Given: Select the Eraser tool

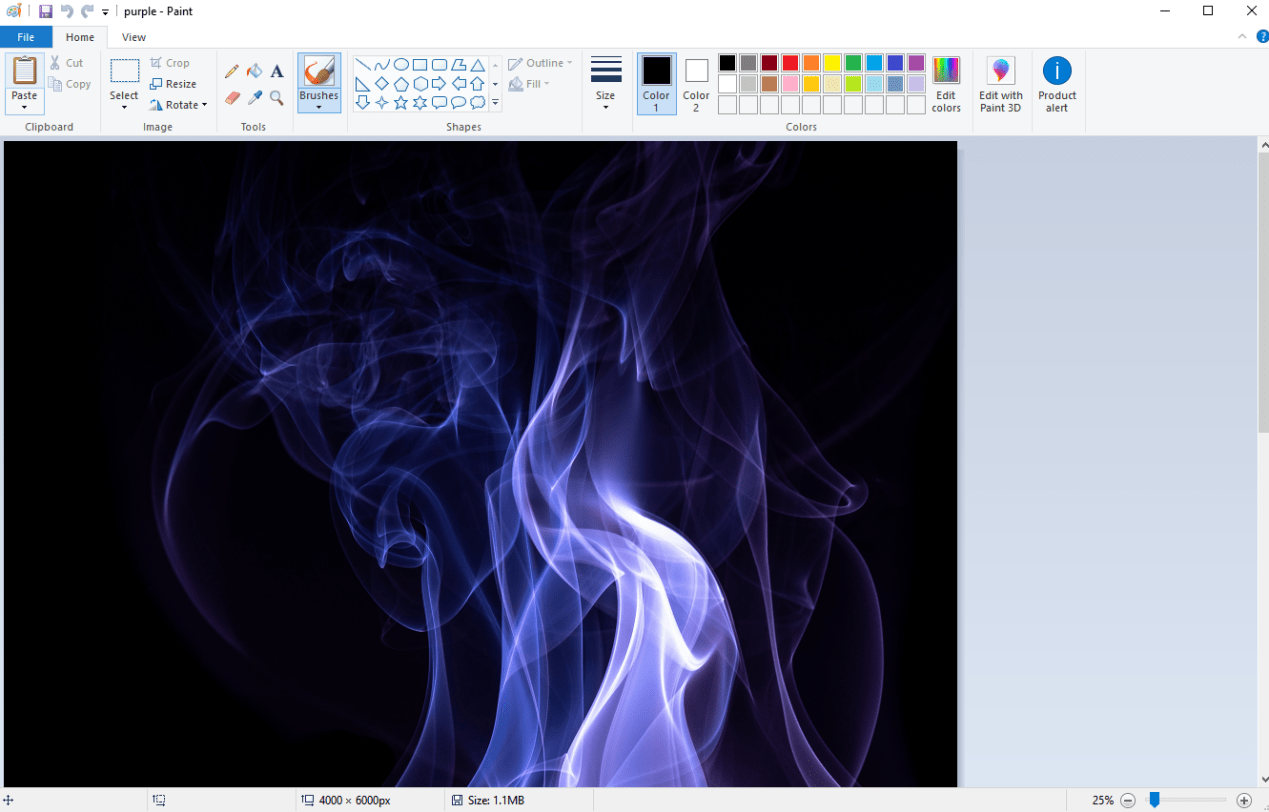Looking at the screenshot, I should click(232, 98).
